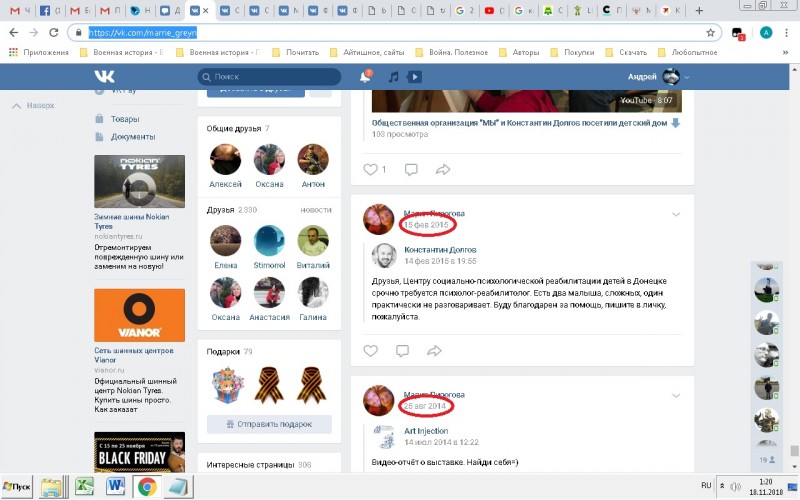
Task: Open Товары in the left menu
Action: (x=125, y=118)
